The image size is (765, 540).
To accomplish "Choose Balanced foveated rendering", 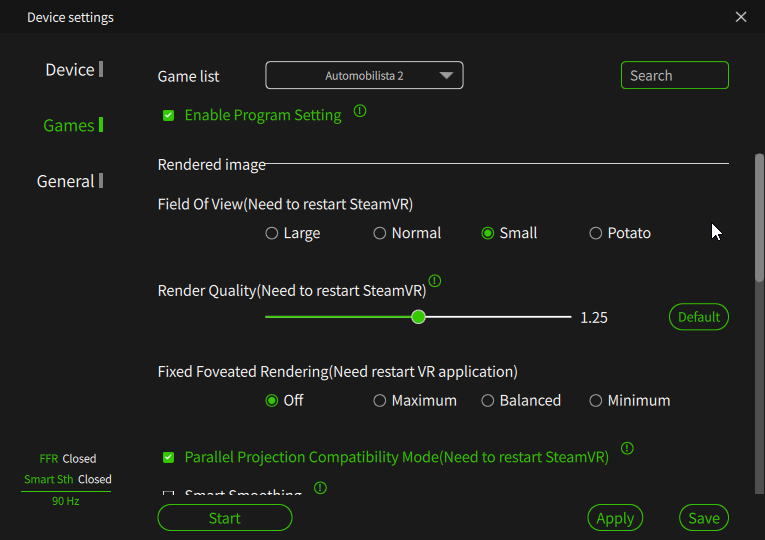I will (488, 400).
